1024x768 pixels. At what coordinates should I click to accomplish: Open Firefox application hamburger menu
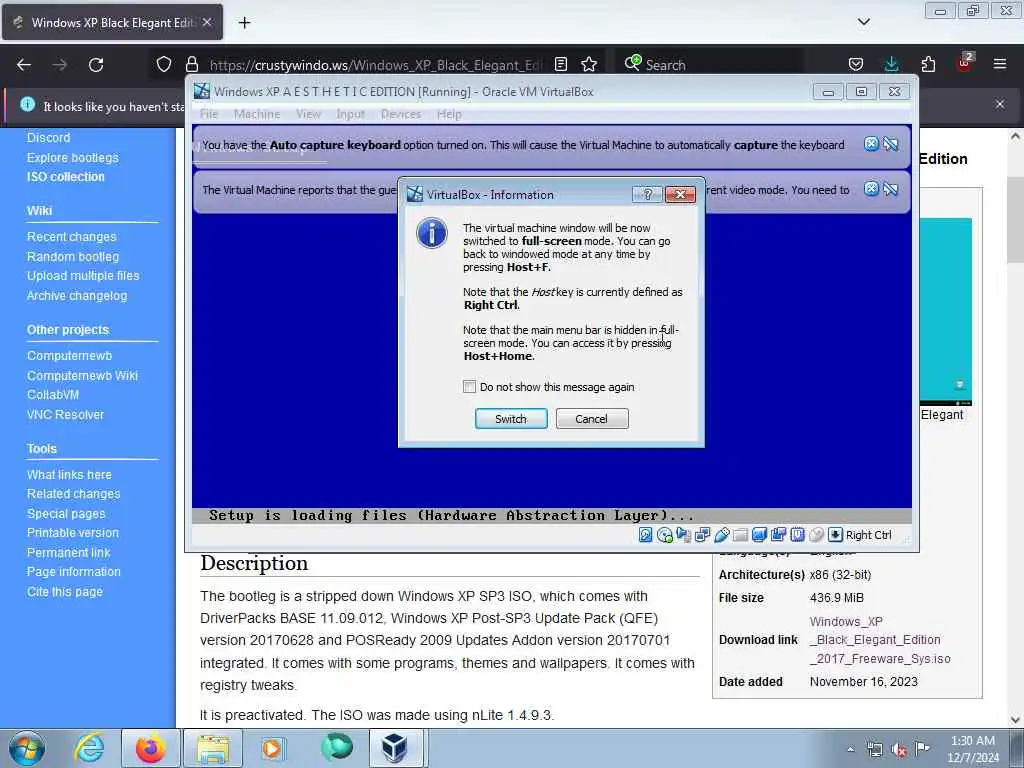pyautogui.click(x=999, y=64)
